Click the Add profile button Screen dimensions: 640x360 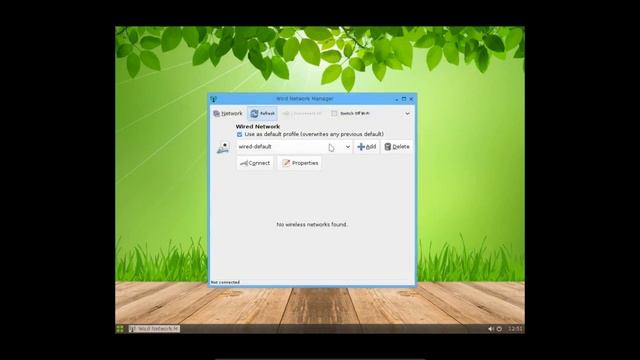[x=367, y=147]
